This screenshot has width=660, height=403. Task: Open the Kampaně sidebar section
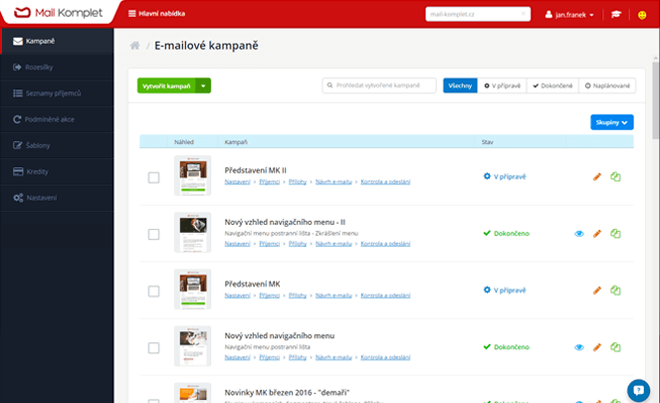point(57,41)
